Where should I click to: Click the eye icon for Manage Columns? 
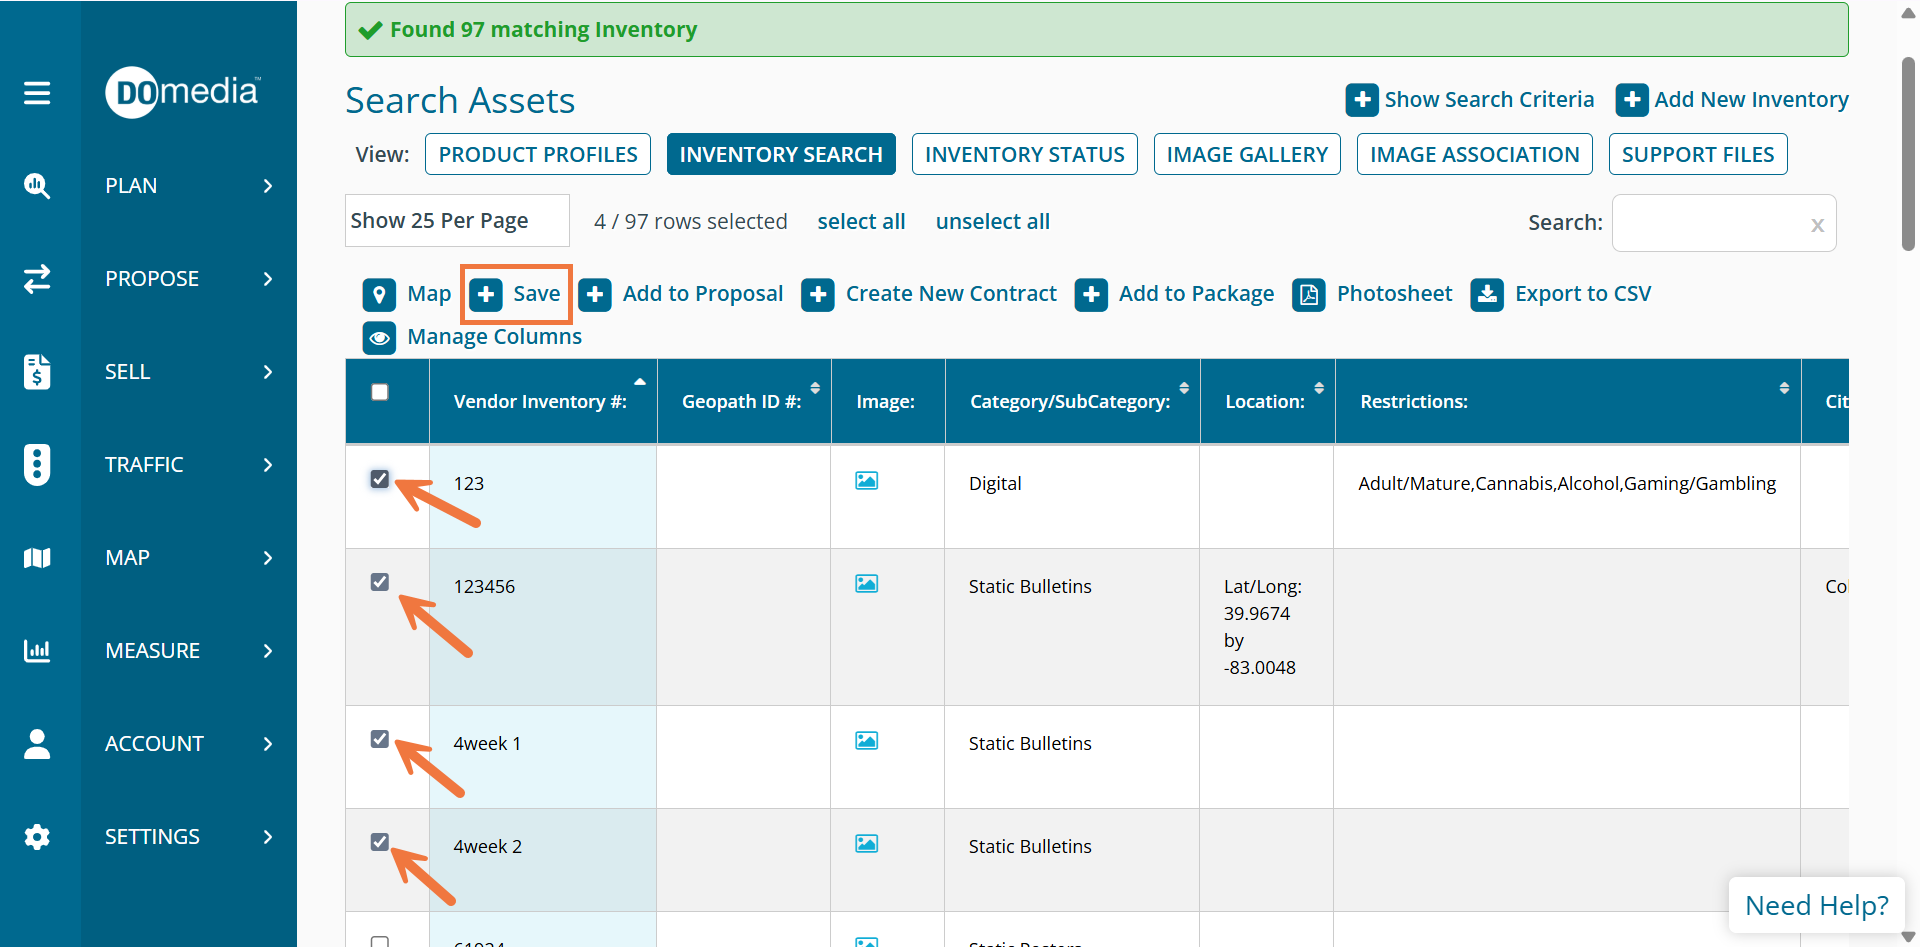pos(379,338)
